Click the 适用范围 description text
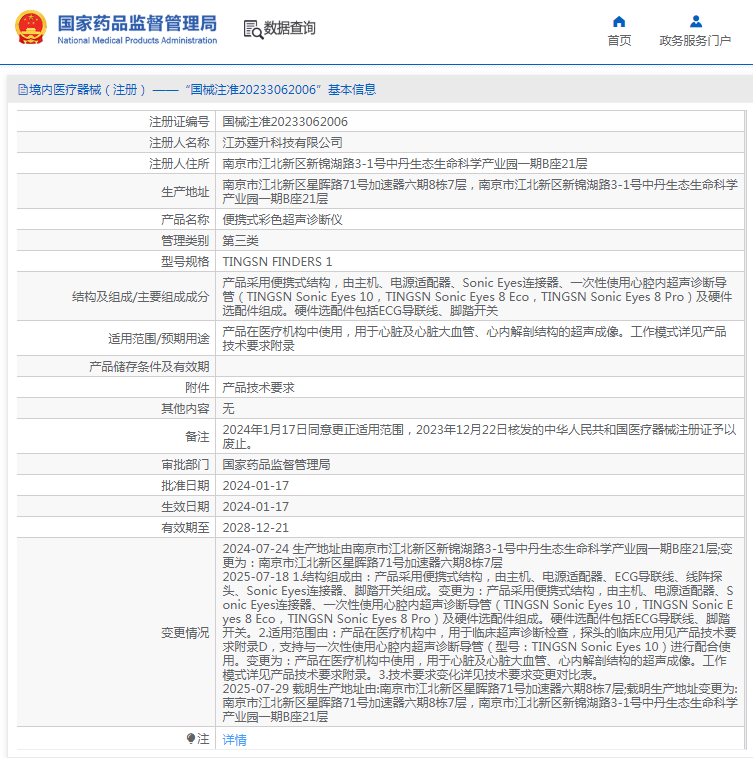The image size is (753, 758). 475,339
